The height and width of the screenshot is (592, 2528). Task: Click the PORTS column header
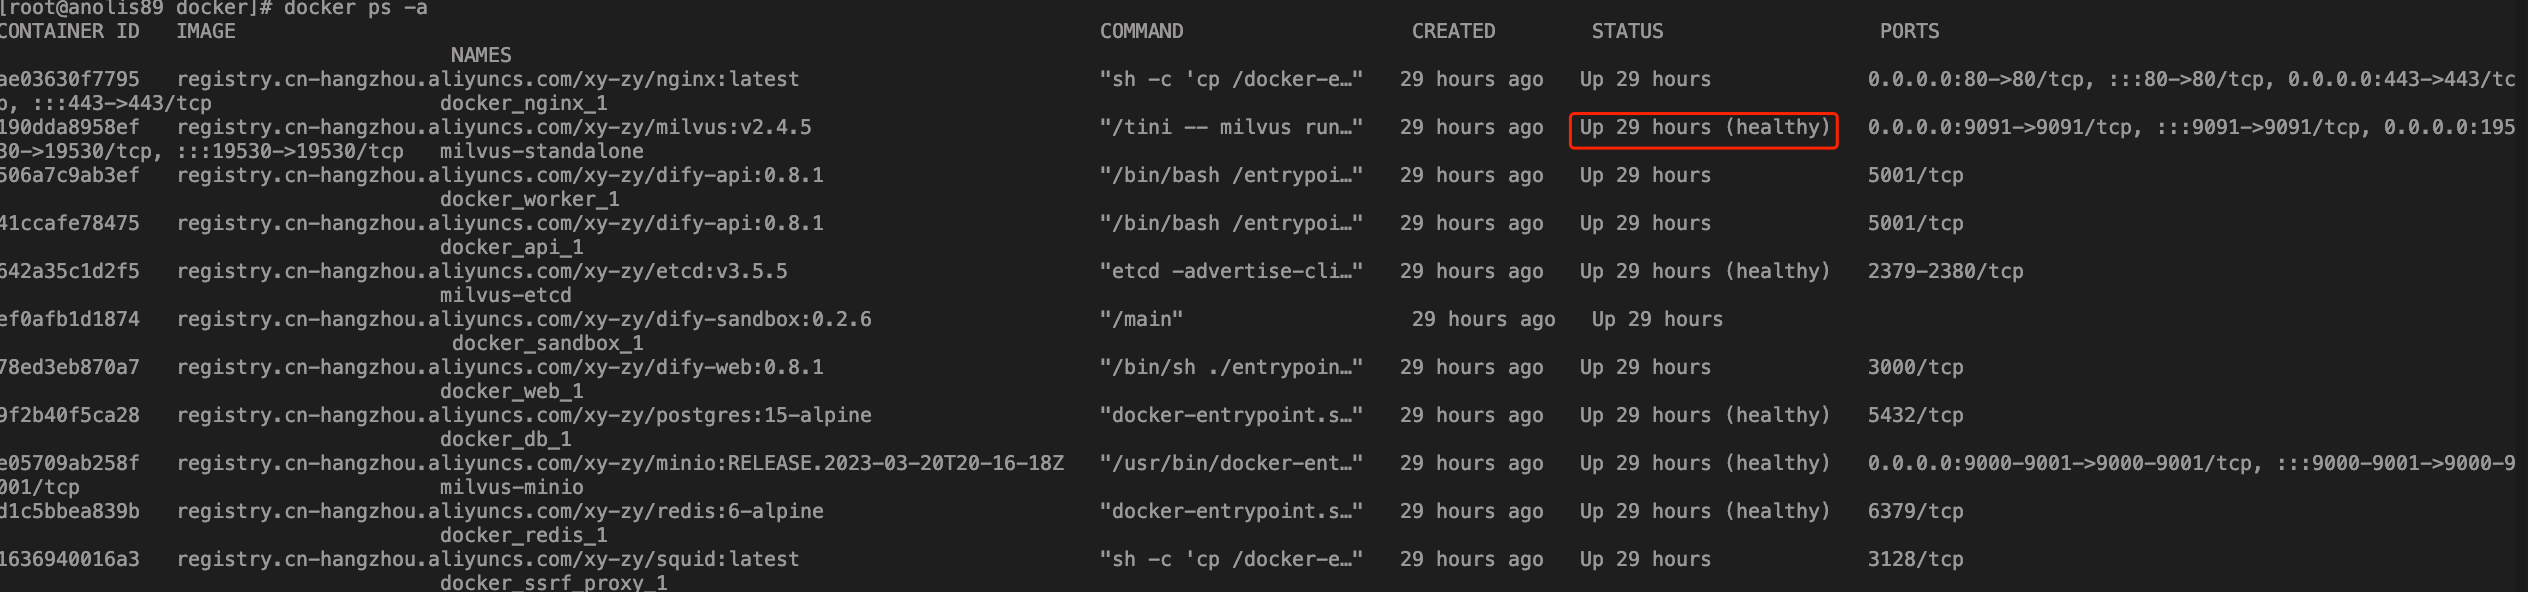click(x=1909, y=32)
